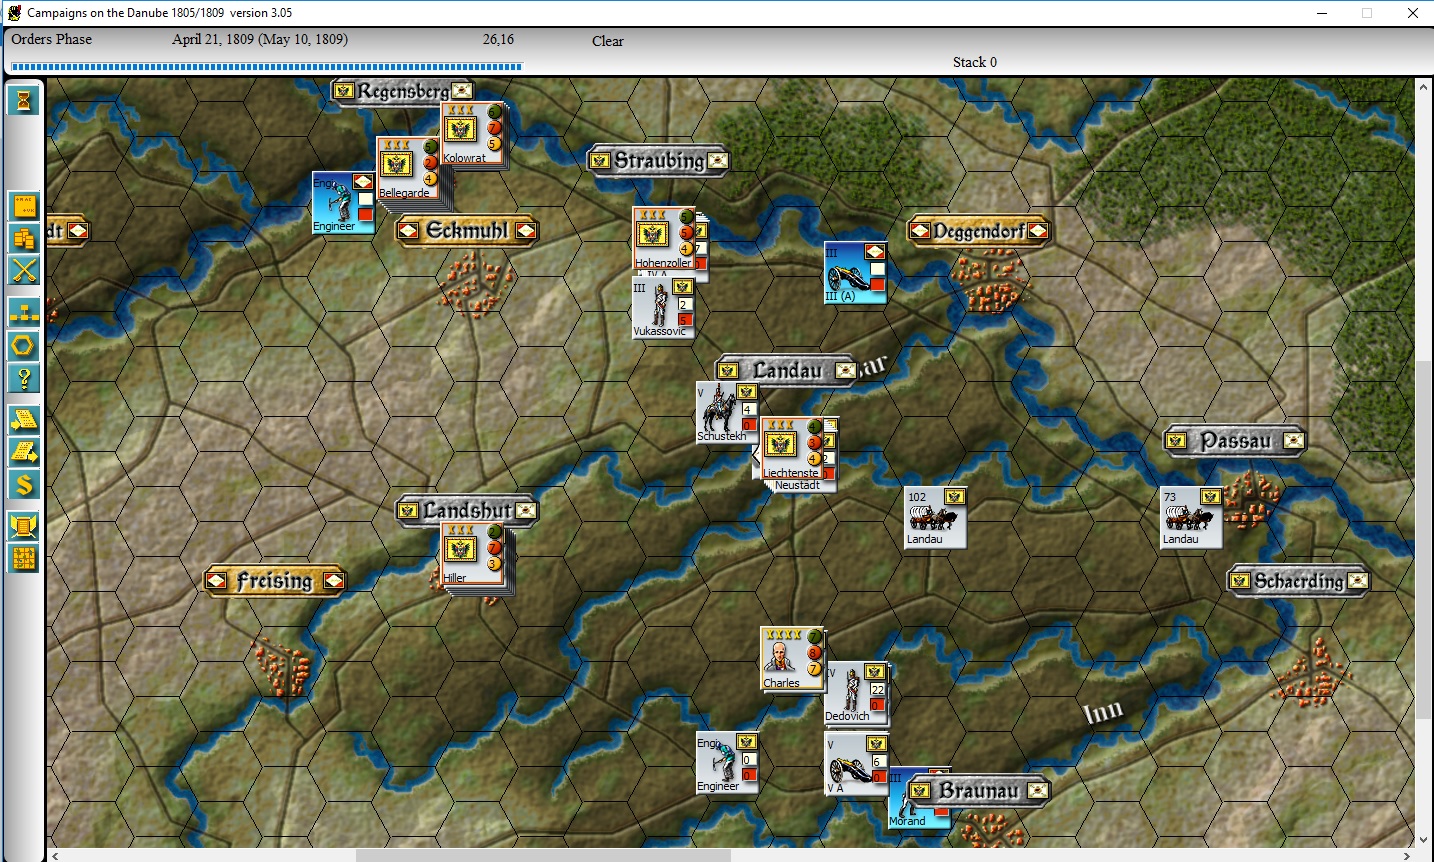
Task: Click the vertical map scrollbar
Action: [1423, 540]
